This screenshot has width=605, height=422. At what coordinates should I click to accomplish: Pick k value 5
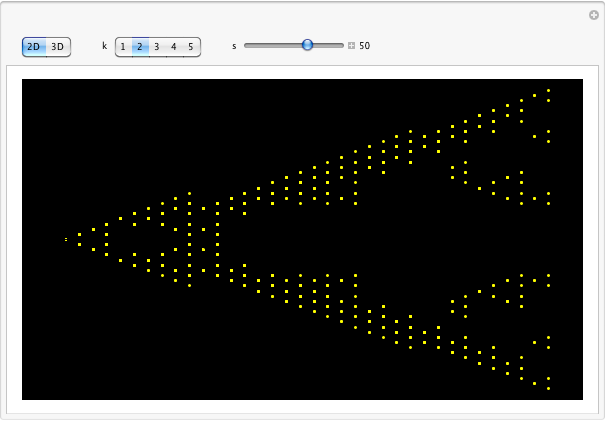coord(191,46)
